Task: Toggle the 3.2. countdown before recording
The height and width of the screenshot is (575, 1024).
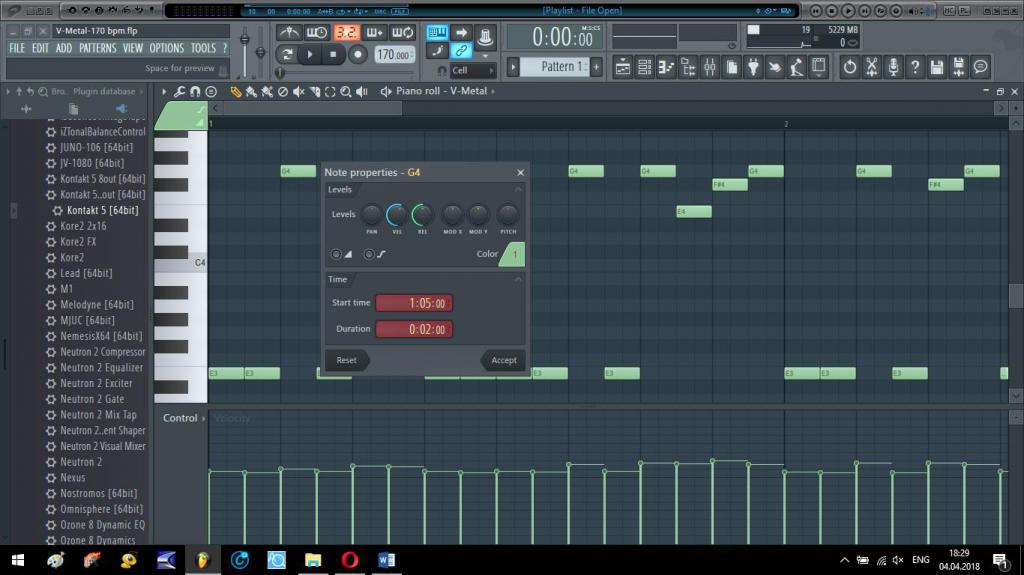Action: (x=346, y=32)
